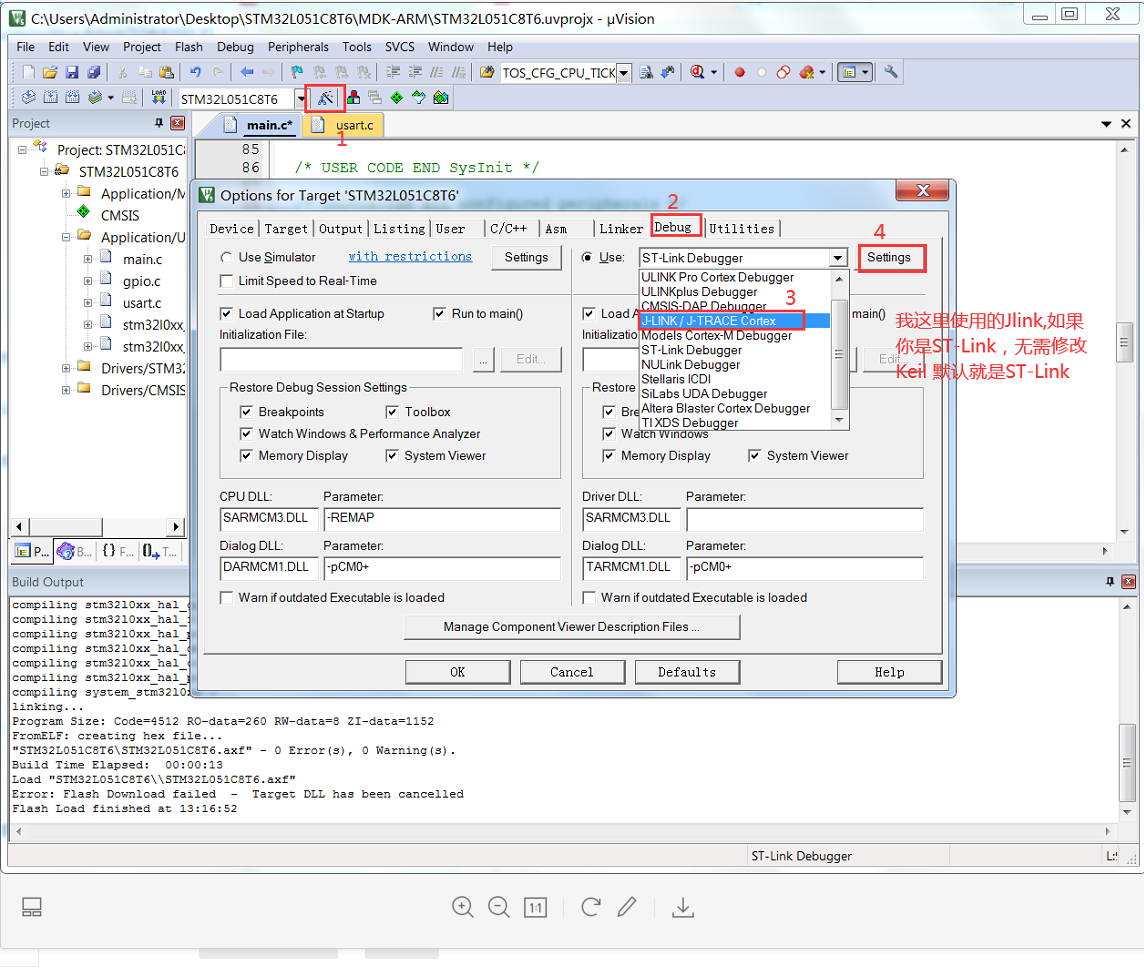
Task: Uncheck simulator Load Application at Startup
Action: coord(226,314)
